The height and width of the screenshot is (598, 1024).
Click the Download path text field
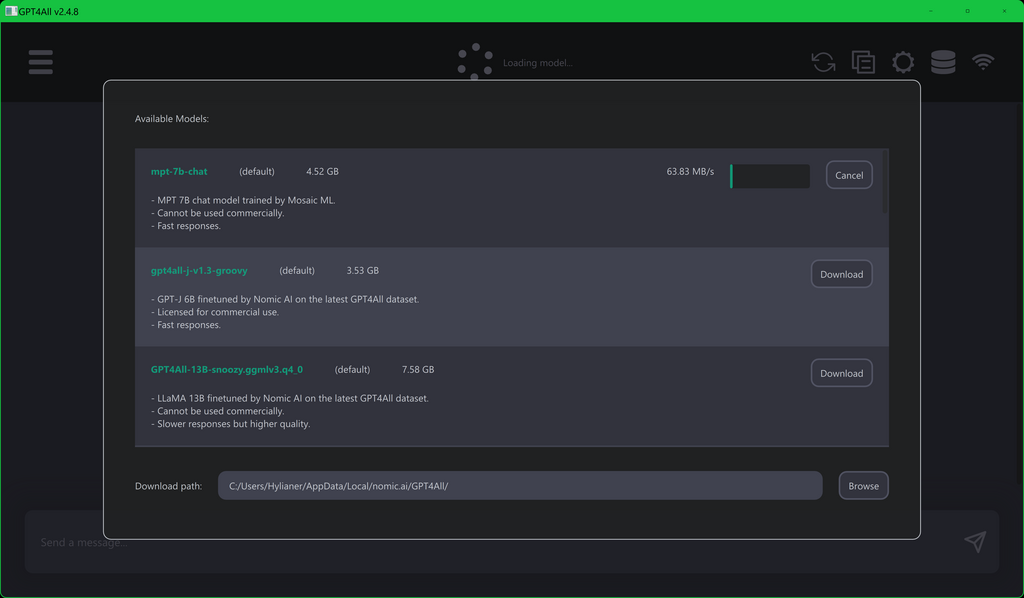pos(520,486)
